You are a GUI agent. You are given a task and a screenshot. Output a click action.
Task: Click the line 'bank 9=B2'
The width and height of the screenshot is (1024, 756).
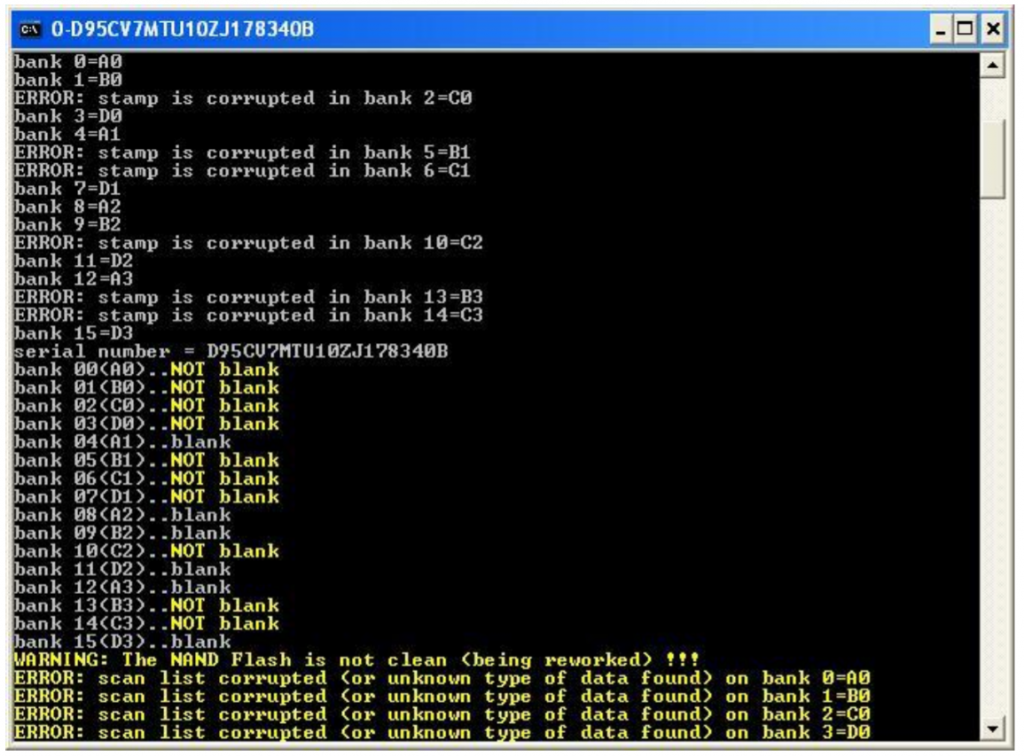(68, 225)
